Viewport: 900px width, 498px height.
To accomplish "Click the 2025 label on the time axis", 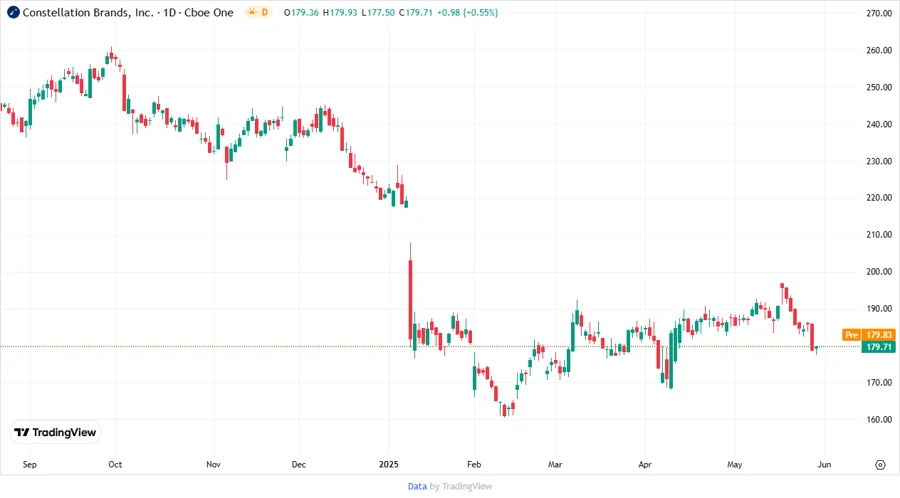I will pos(389,464).
